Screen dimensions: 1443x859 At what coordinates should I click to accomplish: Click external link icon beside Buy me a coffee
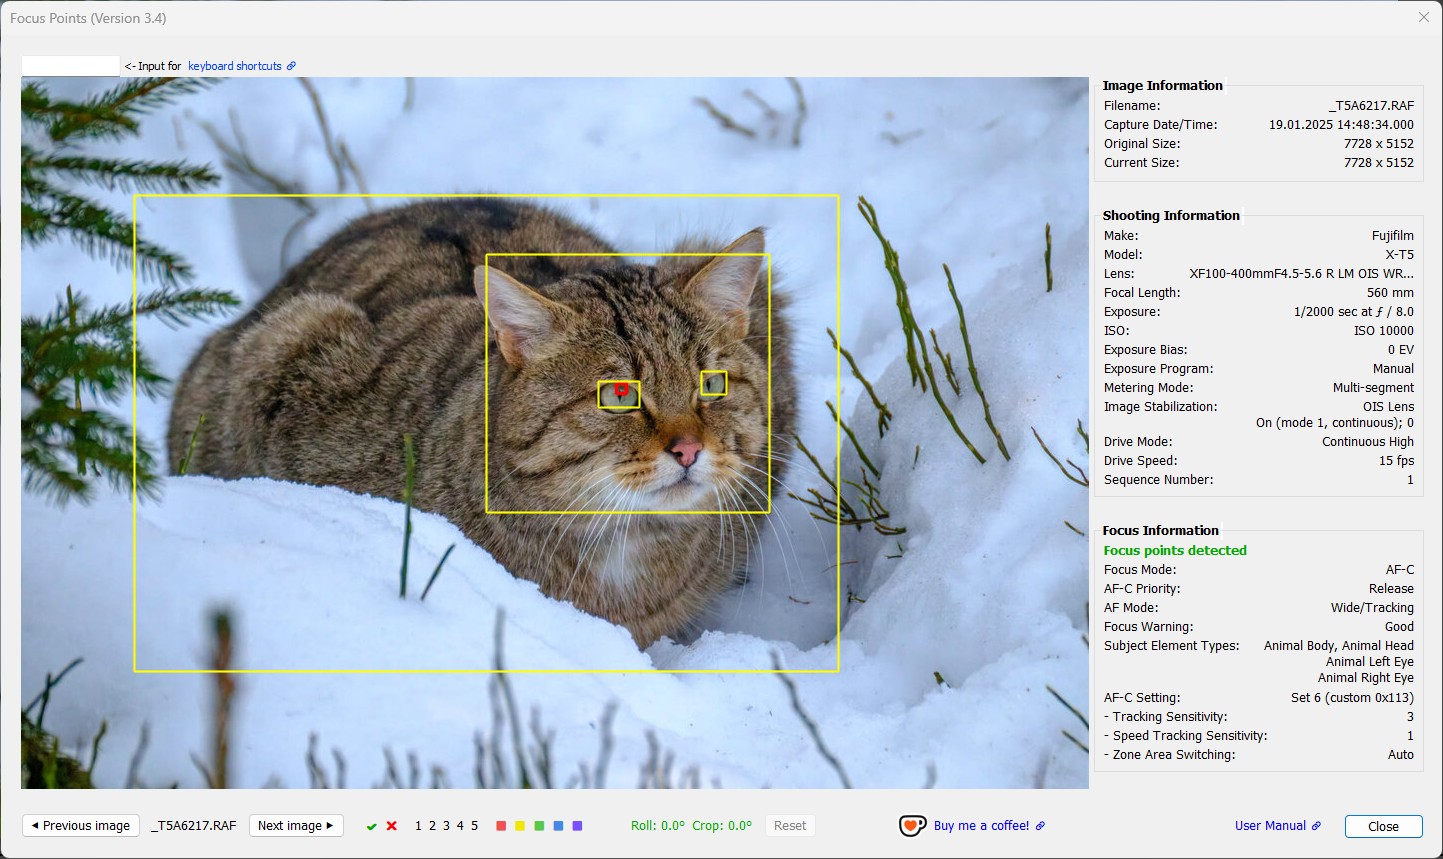(x=1040, y=826)
